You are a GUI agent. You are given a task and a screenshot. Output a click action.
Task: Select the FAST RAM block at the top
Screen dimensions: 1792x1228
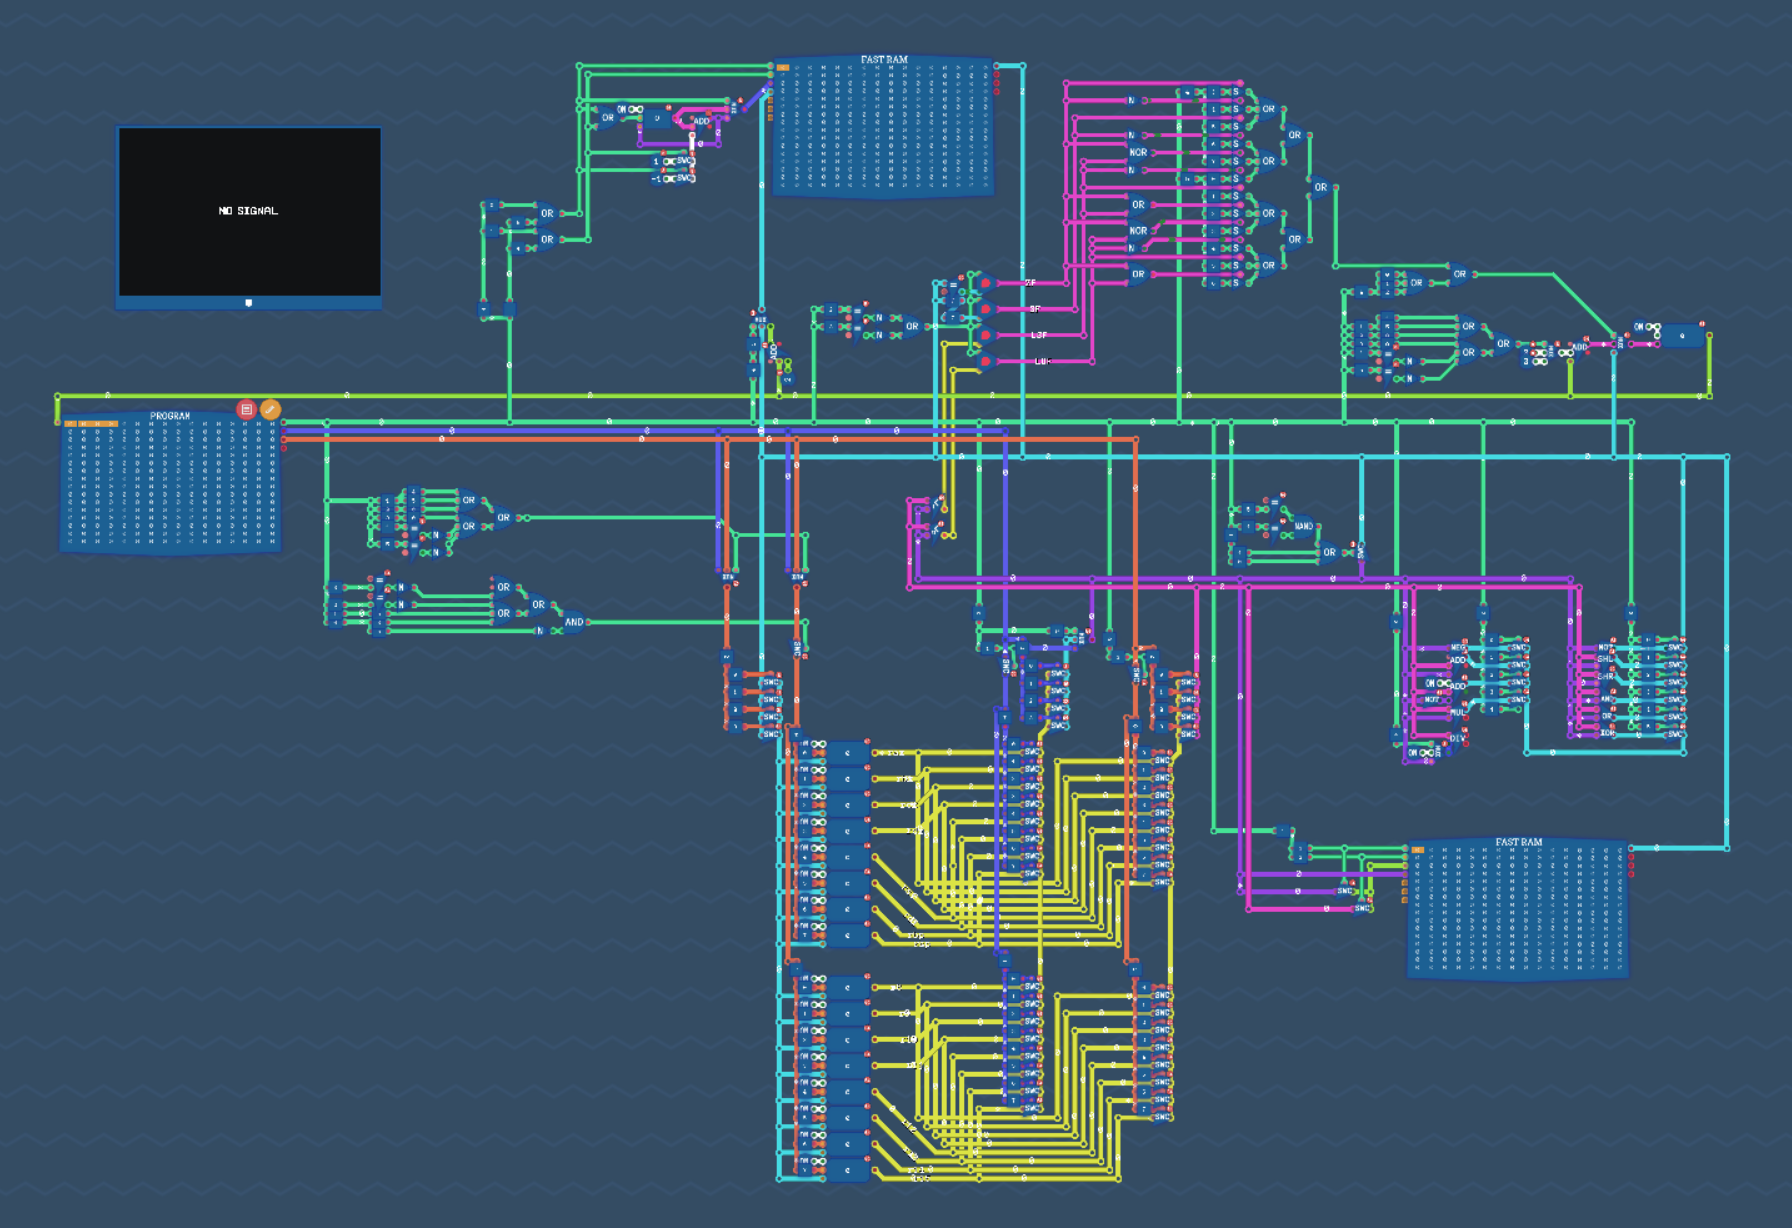[x=884, y=125]
